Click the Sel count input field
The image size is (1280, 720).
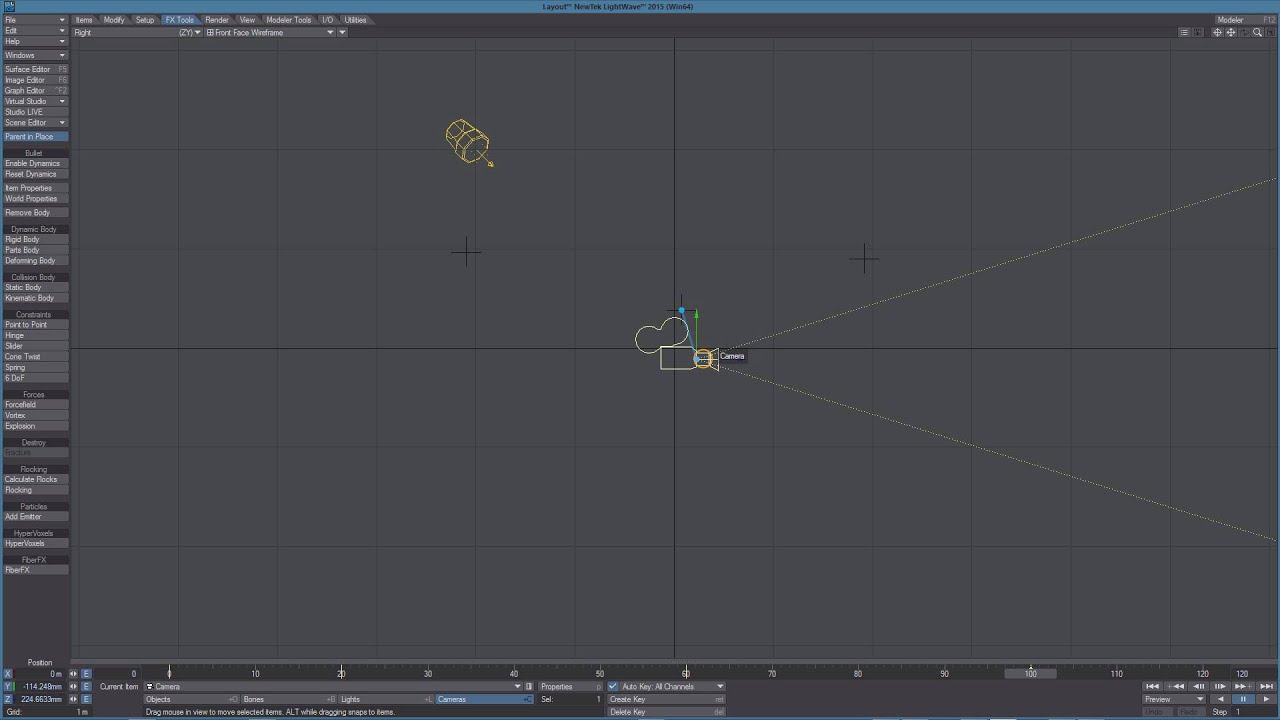[x=575, y=699]
